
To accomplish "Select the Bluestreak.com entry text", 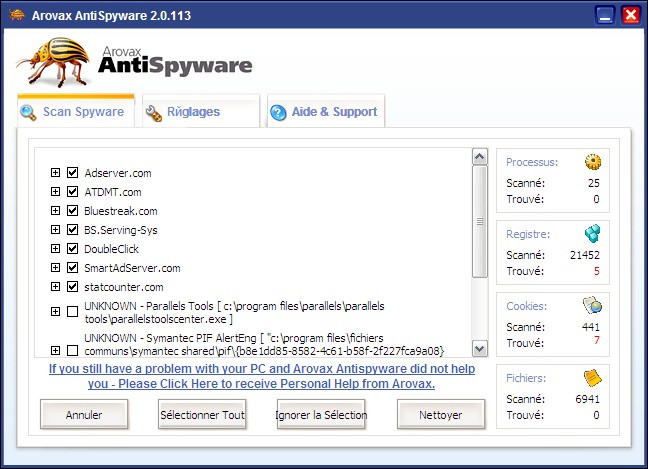I will [121, 211].
